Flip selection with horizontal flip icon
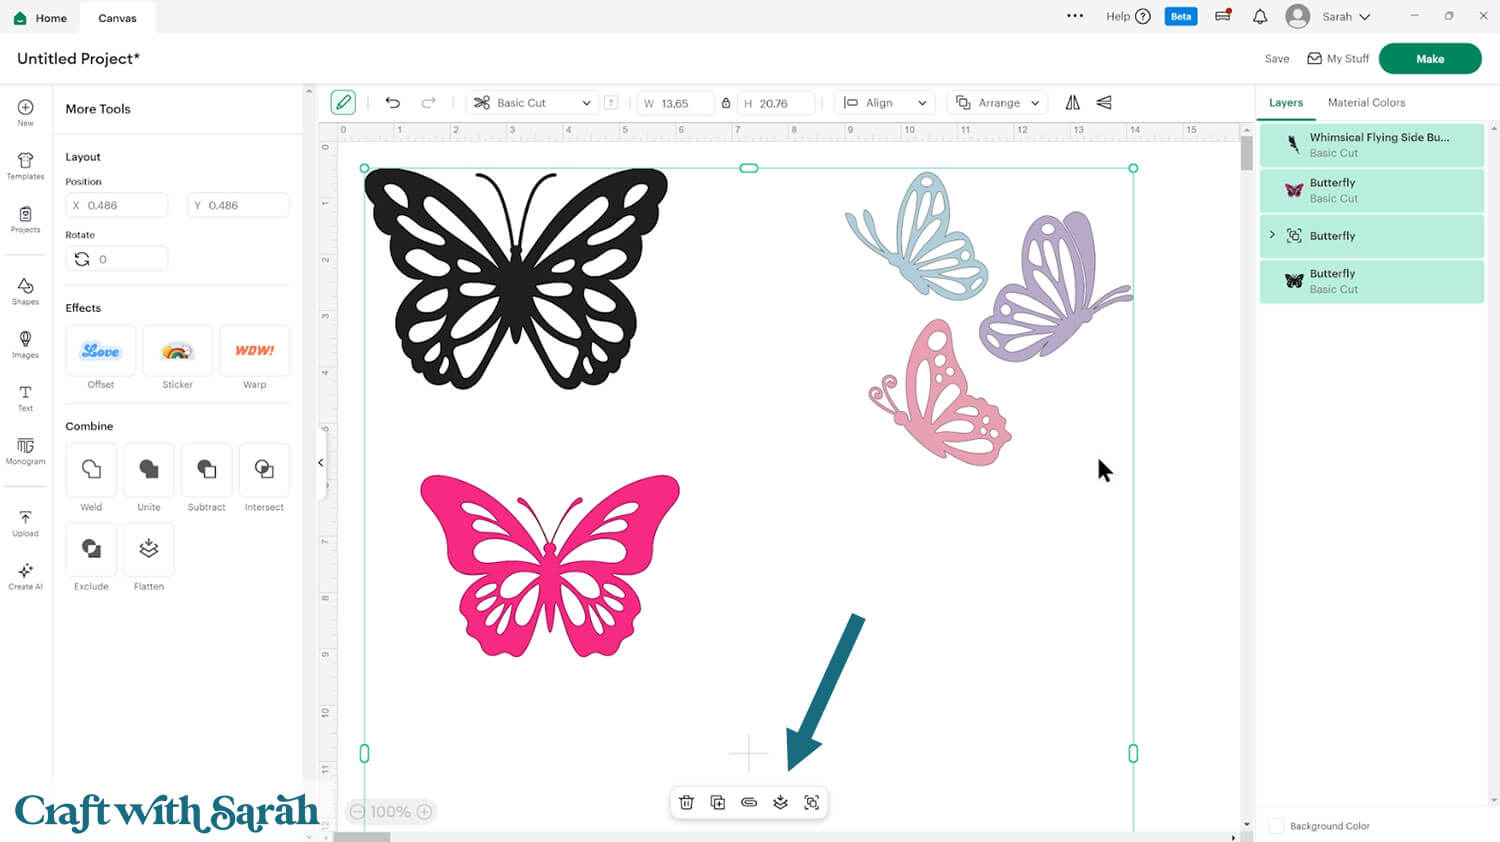 [x=1072, y=103]
